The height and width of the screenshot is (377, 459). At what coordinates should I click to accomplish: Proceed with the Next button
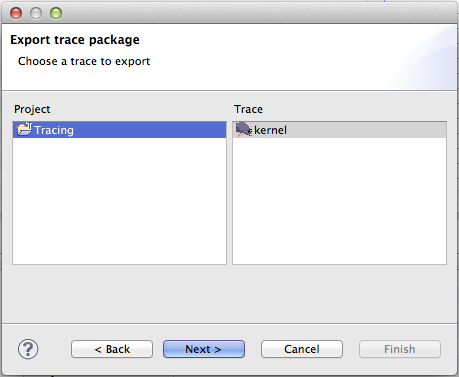[204, 349]
